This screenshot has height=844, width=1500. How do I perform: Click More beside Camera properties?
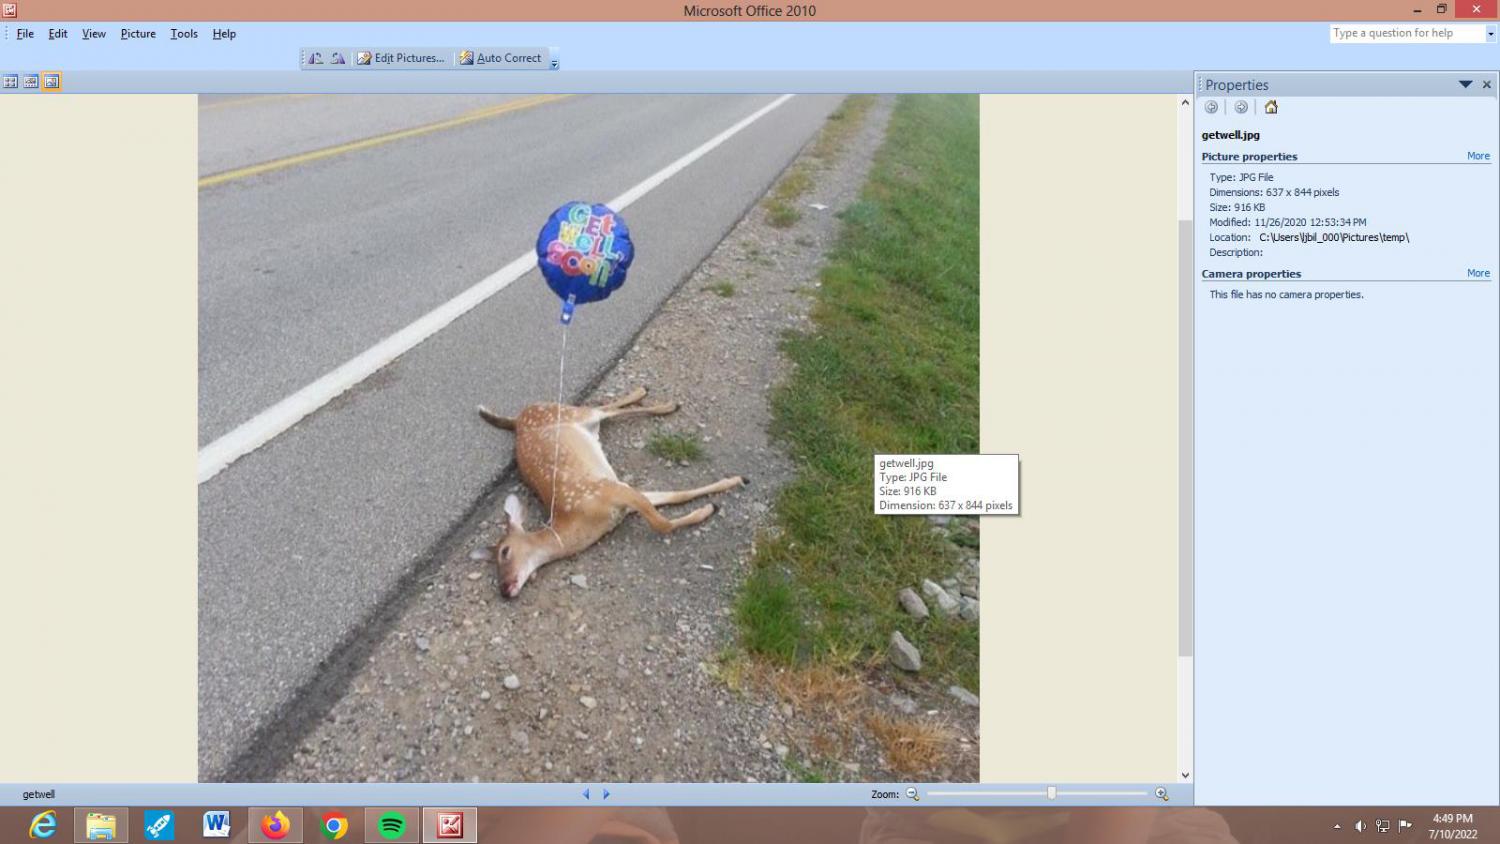(1478, 273)
